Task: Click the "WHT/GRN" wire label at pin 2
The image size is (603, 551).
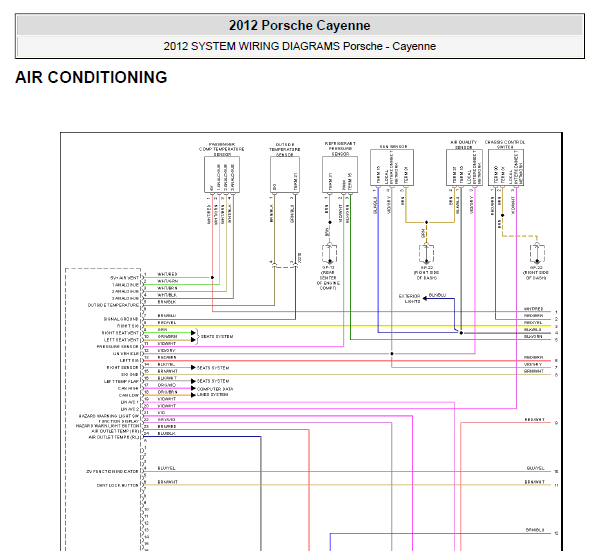Action: (x=168, y=281)
